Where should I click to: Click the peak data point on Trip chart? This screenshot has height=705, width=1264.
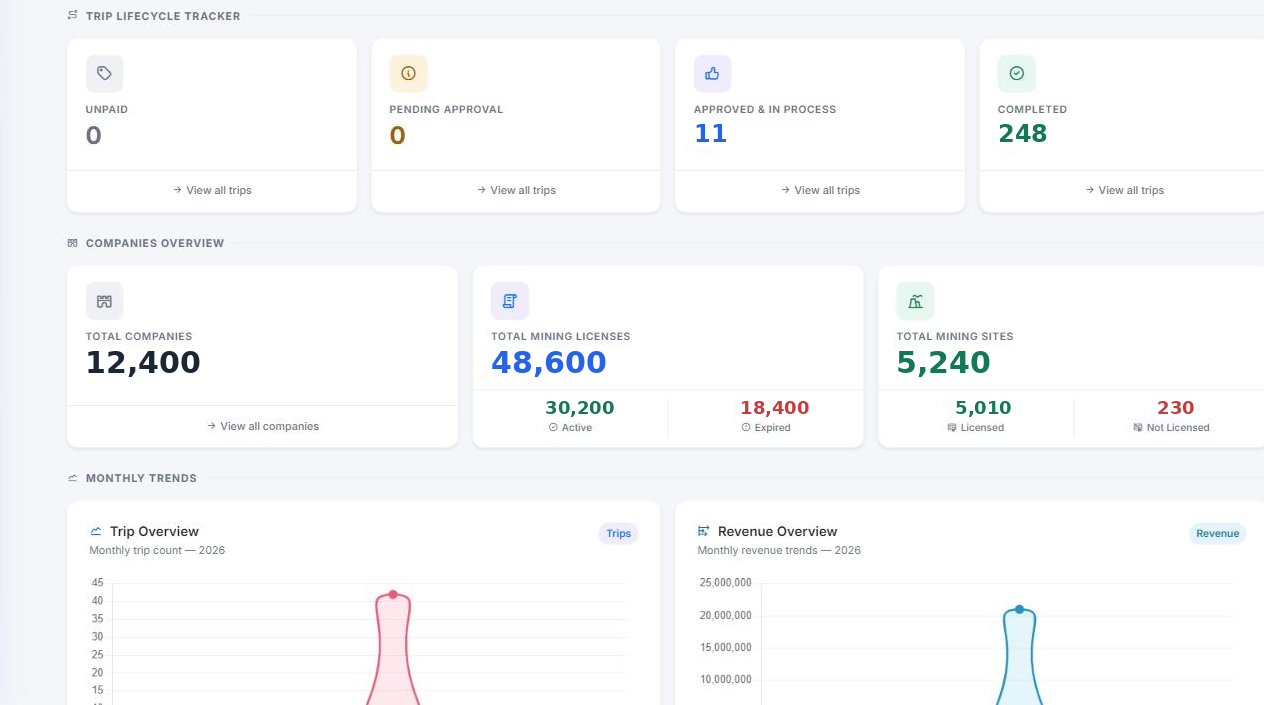tap(393, 594)
